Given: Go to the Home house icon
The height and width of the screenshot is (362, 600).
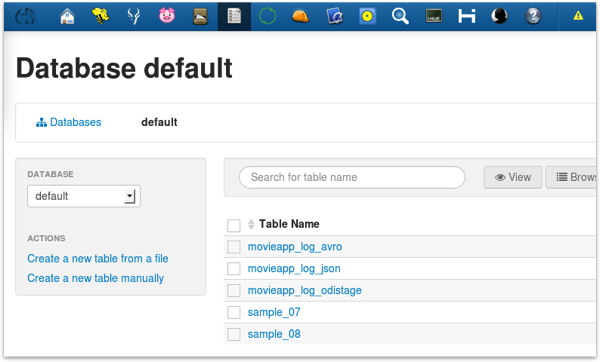Looking at the screenshot, I should click(x=67, y=16).
